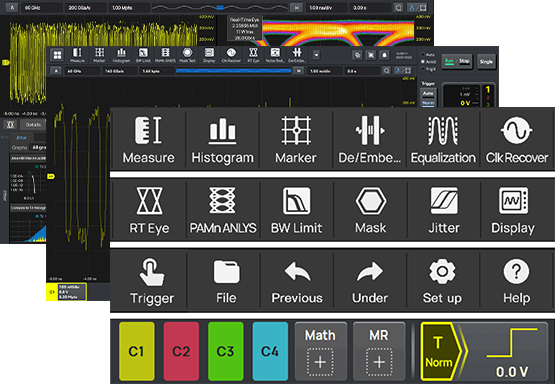Viewport: 555px width, 384px height.
Task: Click the 60 GHz bandwidth field in the back window
Action: pos(42,7)
